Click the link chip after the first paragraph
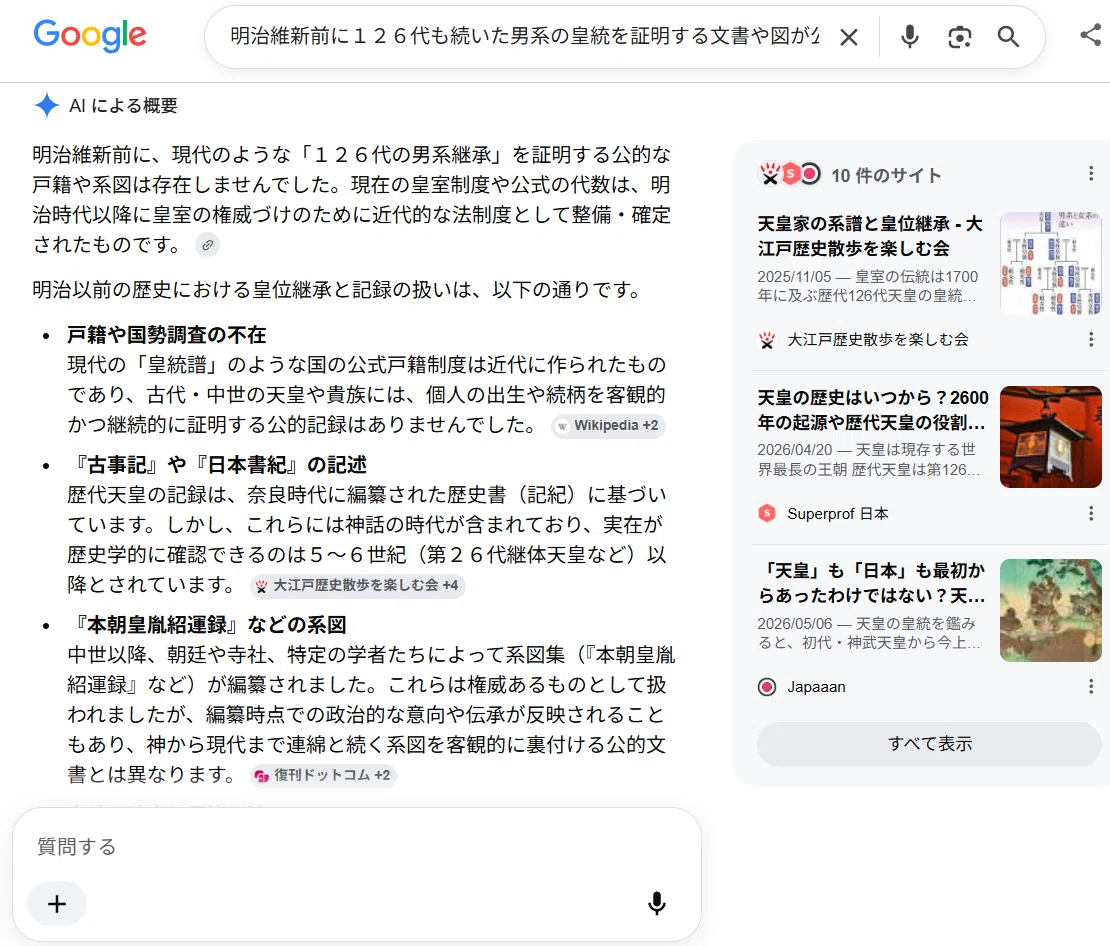 [207, 245]
